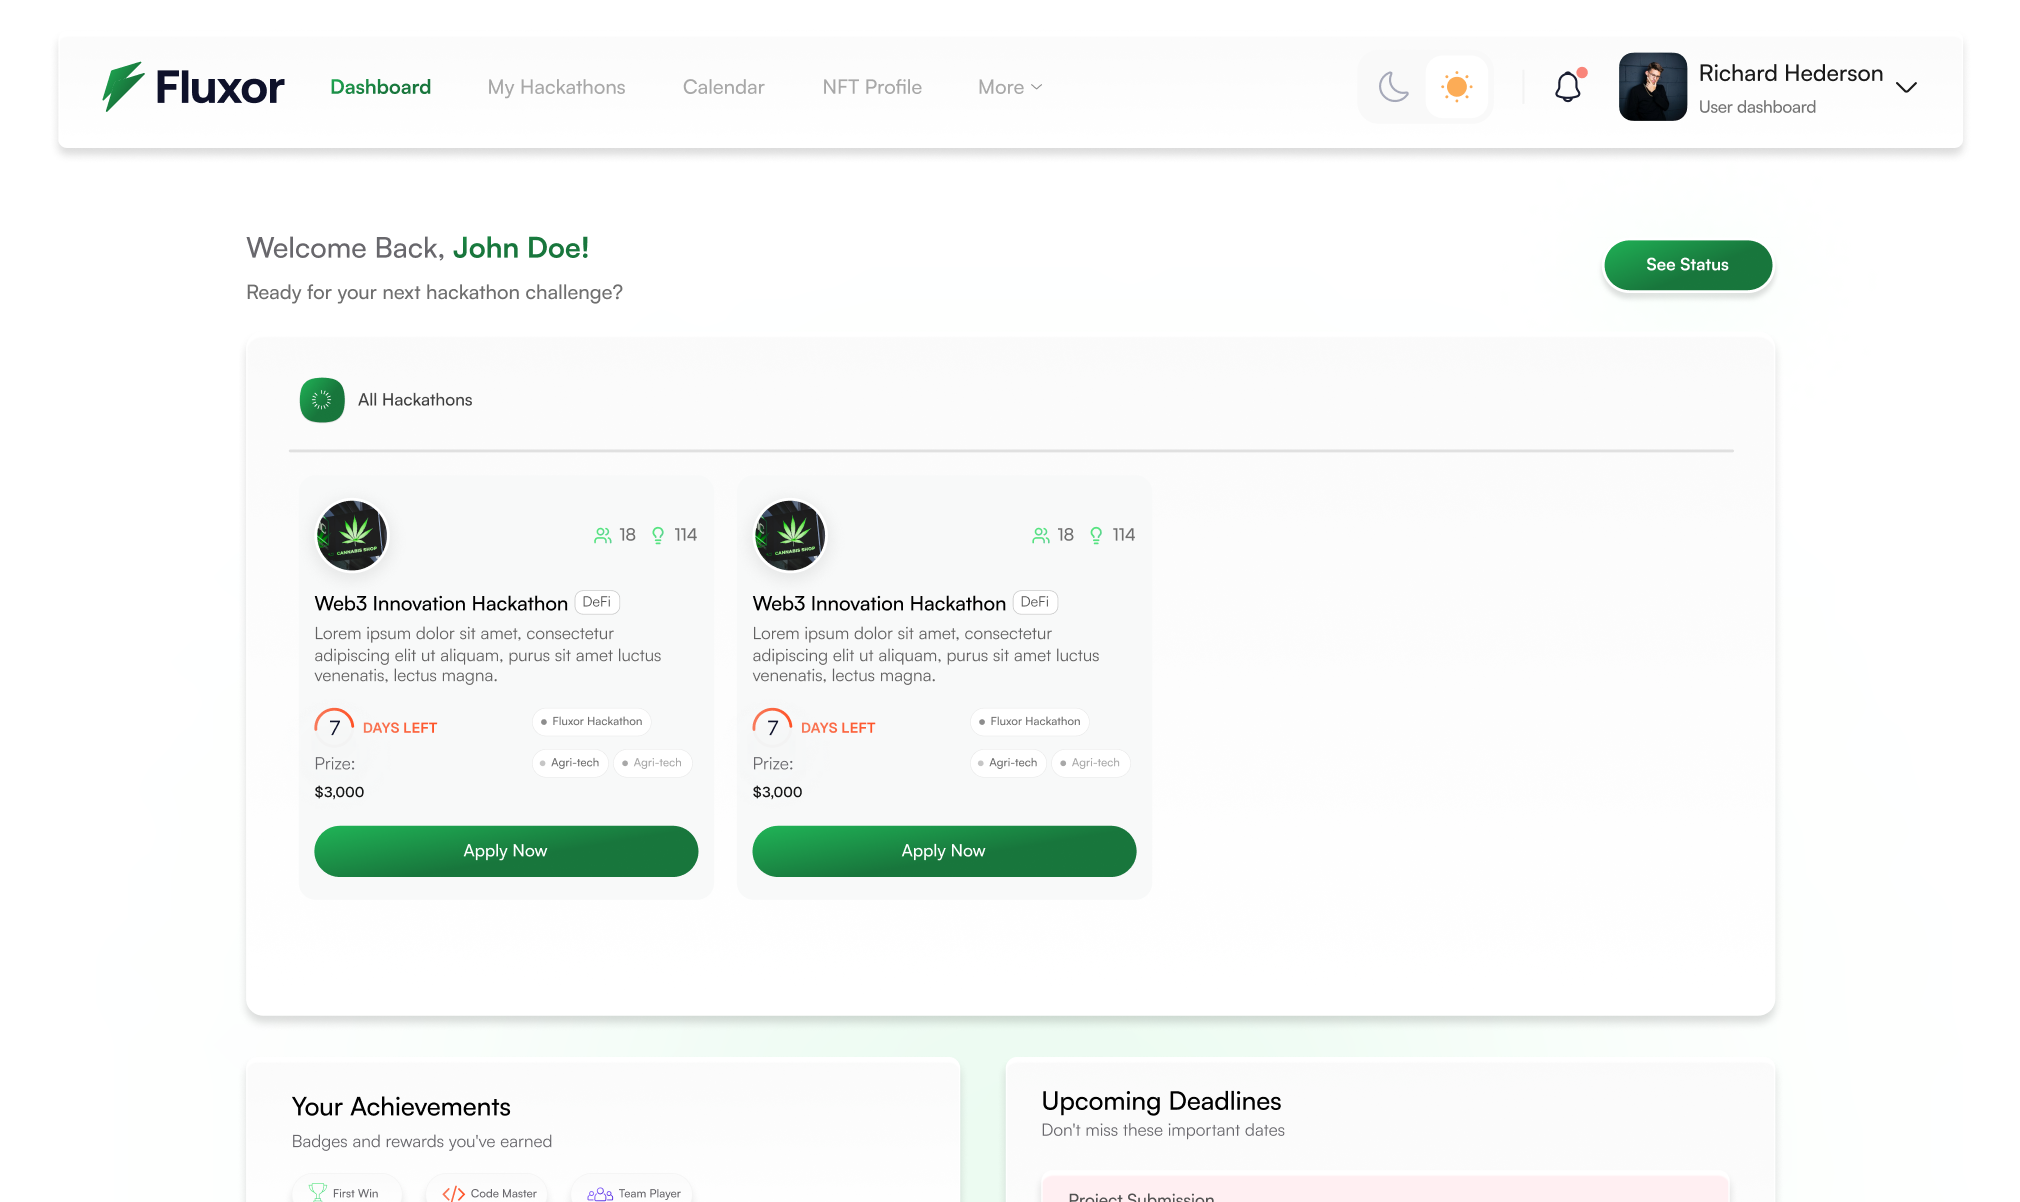Viewport: 2020px width, 1202px height.
Task: Select Code Master achievement badge icon
Action: [453, 1193]
